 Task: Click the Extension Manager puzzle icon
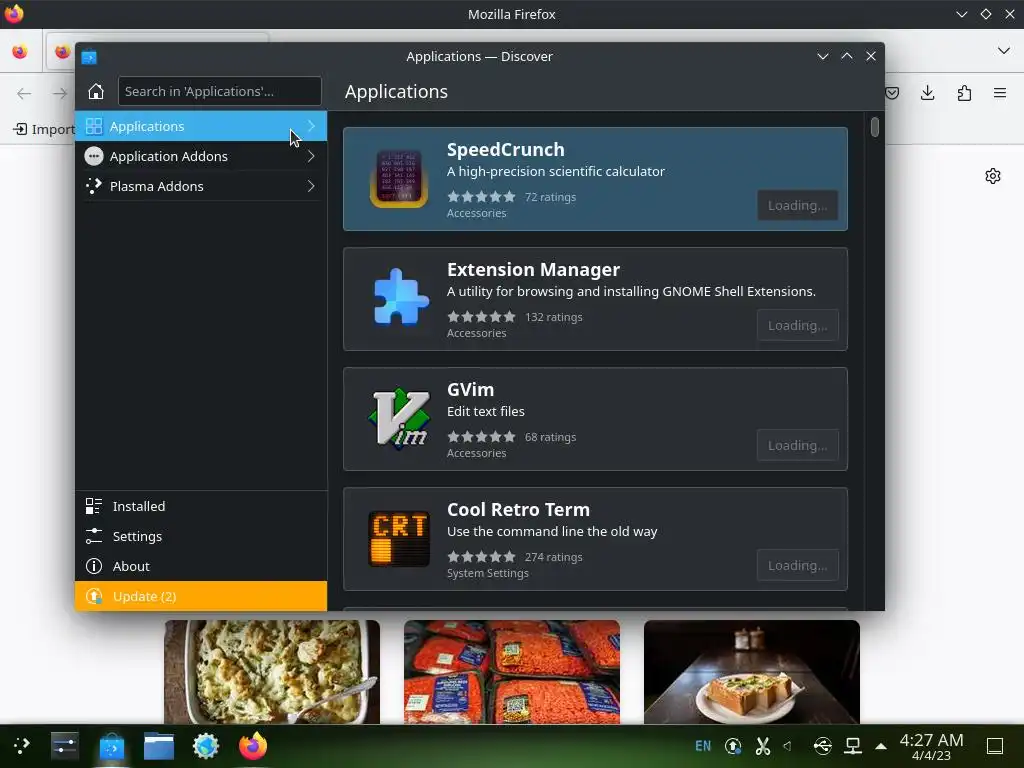tap(401, 297)
